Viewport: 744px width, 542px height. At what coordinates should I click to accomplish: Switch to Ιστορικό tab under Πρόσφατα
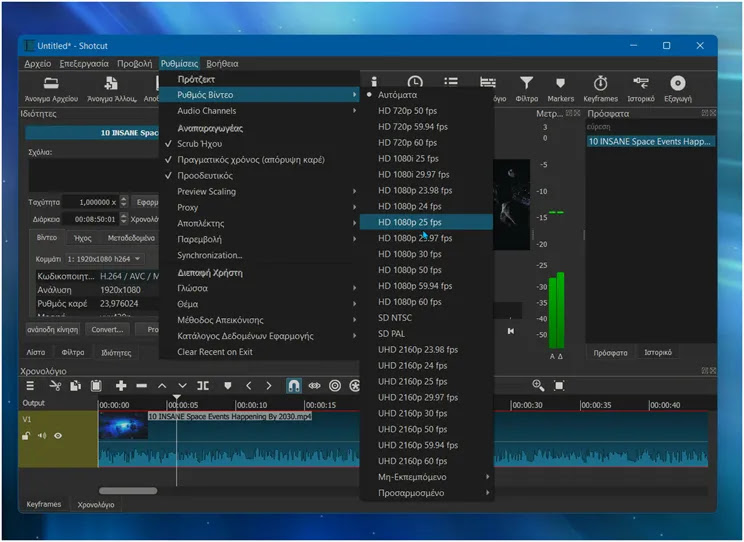click(658, 353)
